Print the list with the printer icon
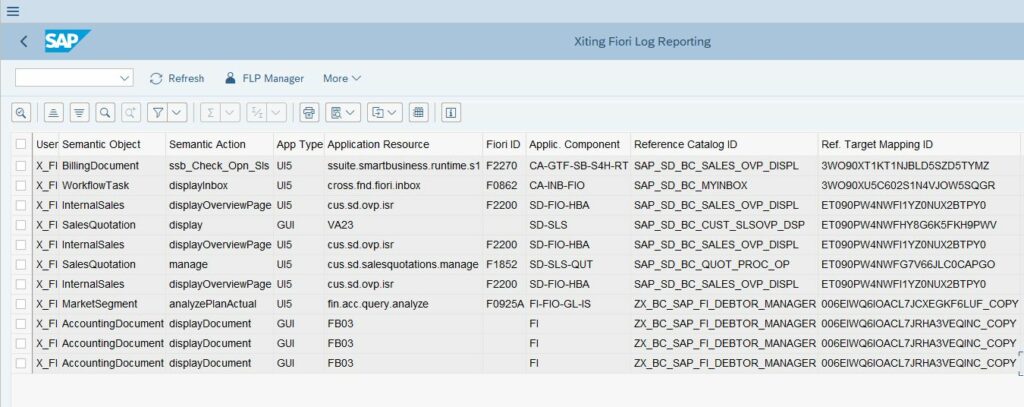This screenshot has height=407, width=1024. 309,112
